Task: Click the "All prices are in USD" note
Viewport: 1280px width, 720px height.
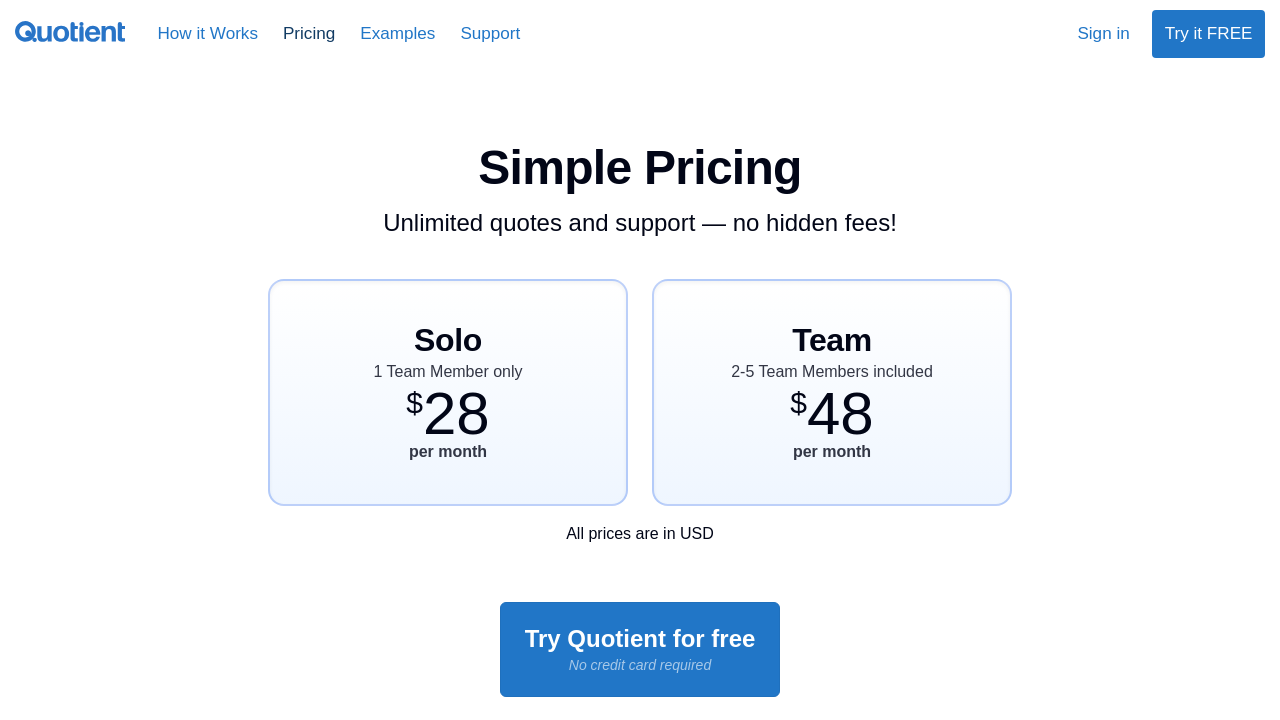Action: pyautogui.click(x=640, y=534)
